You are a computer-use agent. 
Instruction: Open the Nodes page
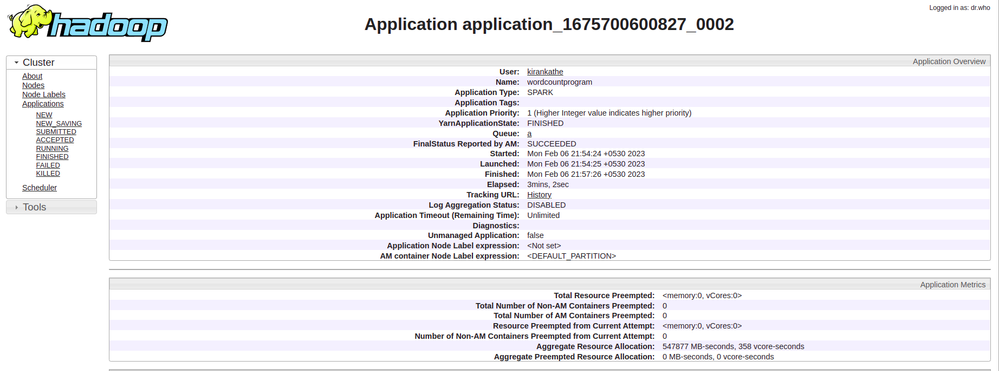[33, 85]
